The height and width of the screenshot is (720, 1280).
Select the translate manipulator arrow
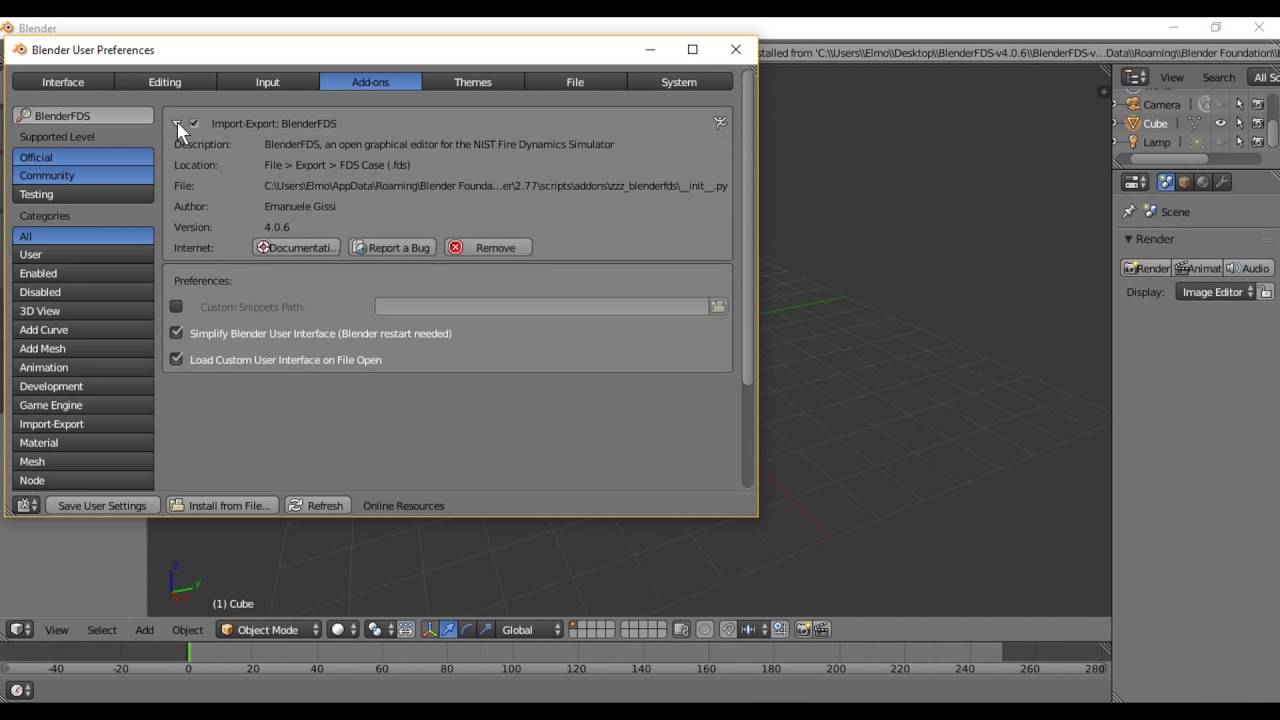pos(448,629)
